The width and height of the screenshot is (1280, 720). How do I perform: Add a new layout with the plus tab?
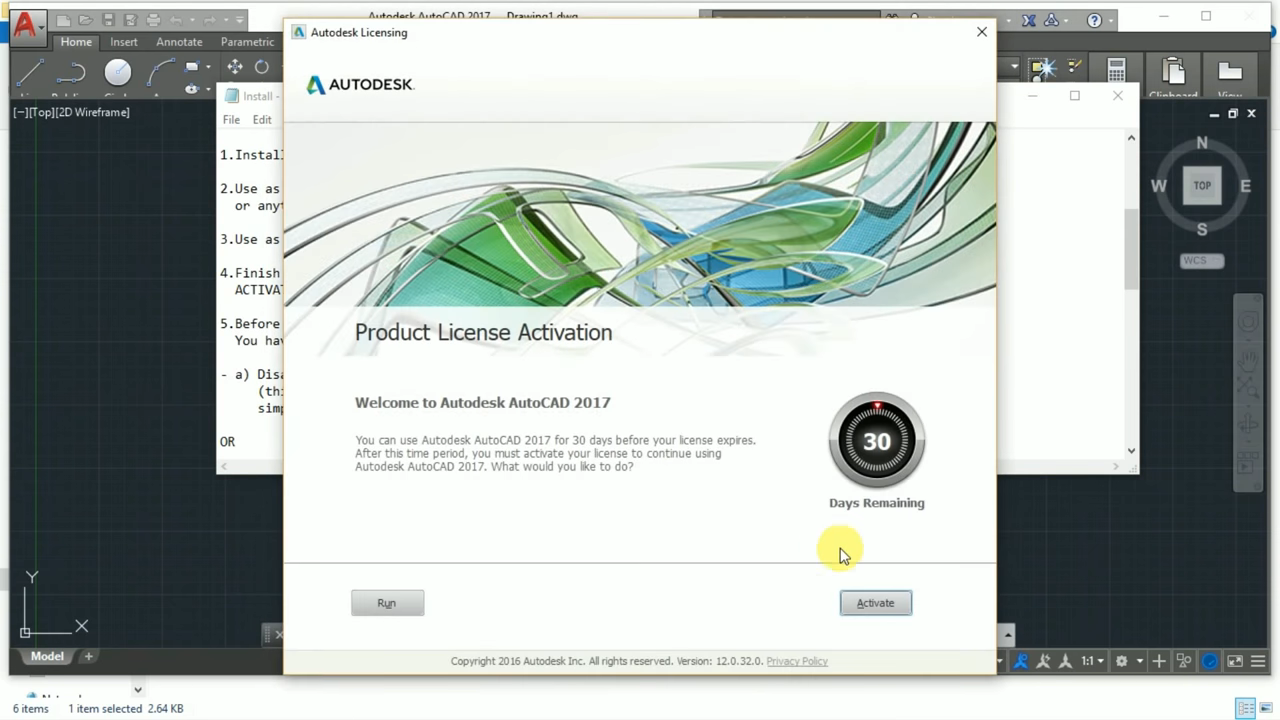coord(88,657)
